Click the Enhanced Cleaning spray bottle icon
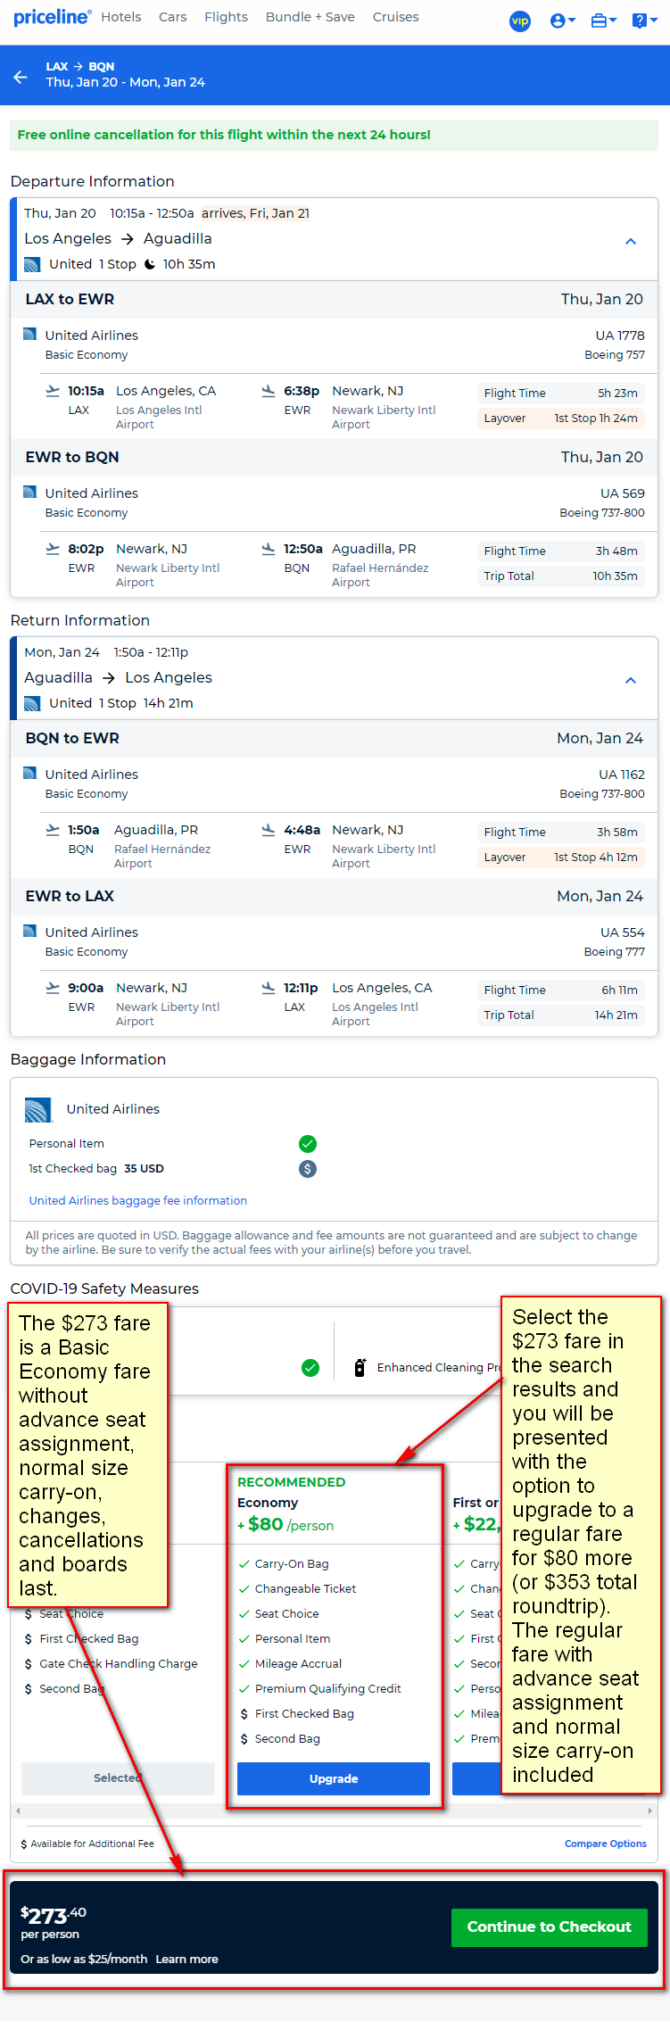 pyautogui.click(x=360, y=1367)
